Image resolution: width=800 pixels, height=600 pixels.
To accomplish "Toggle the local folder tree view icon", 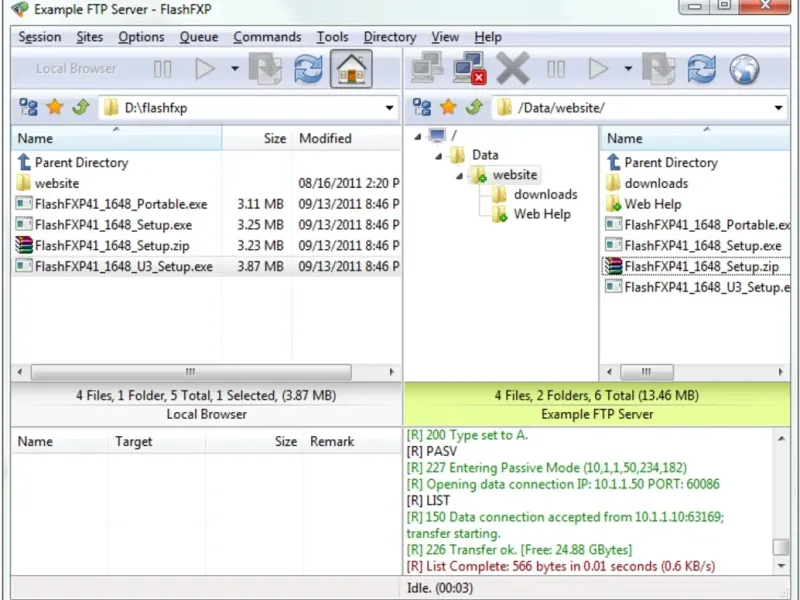I will 29,108.
